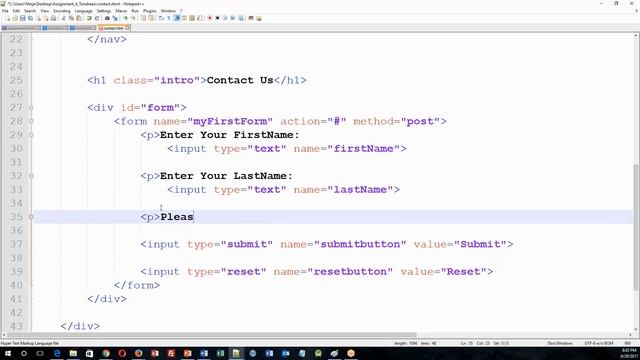
Task: Open the Search menu
Action: click(x=30, y=11)
